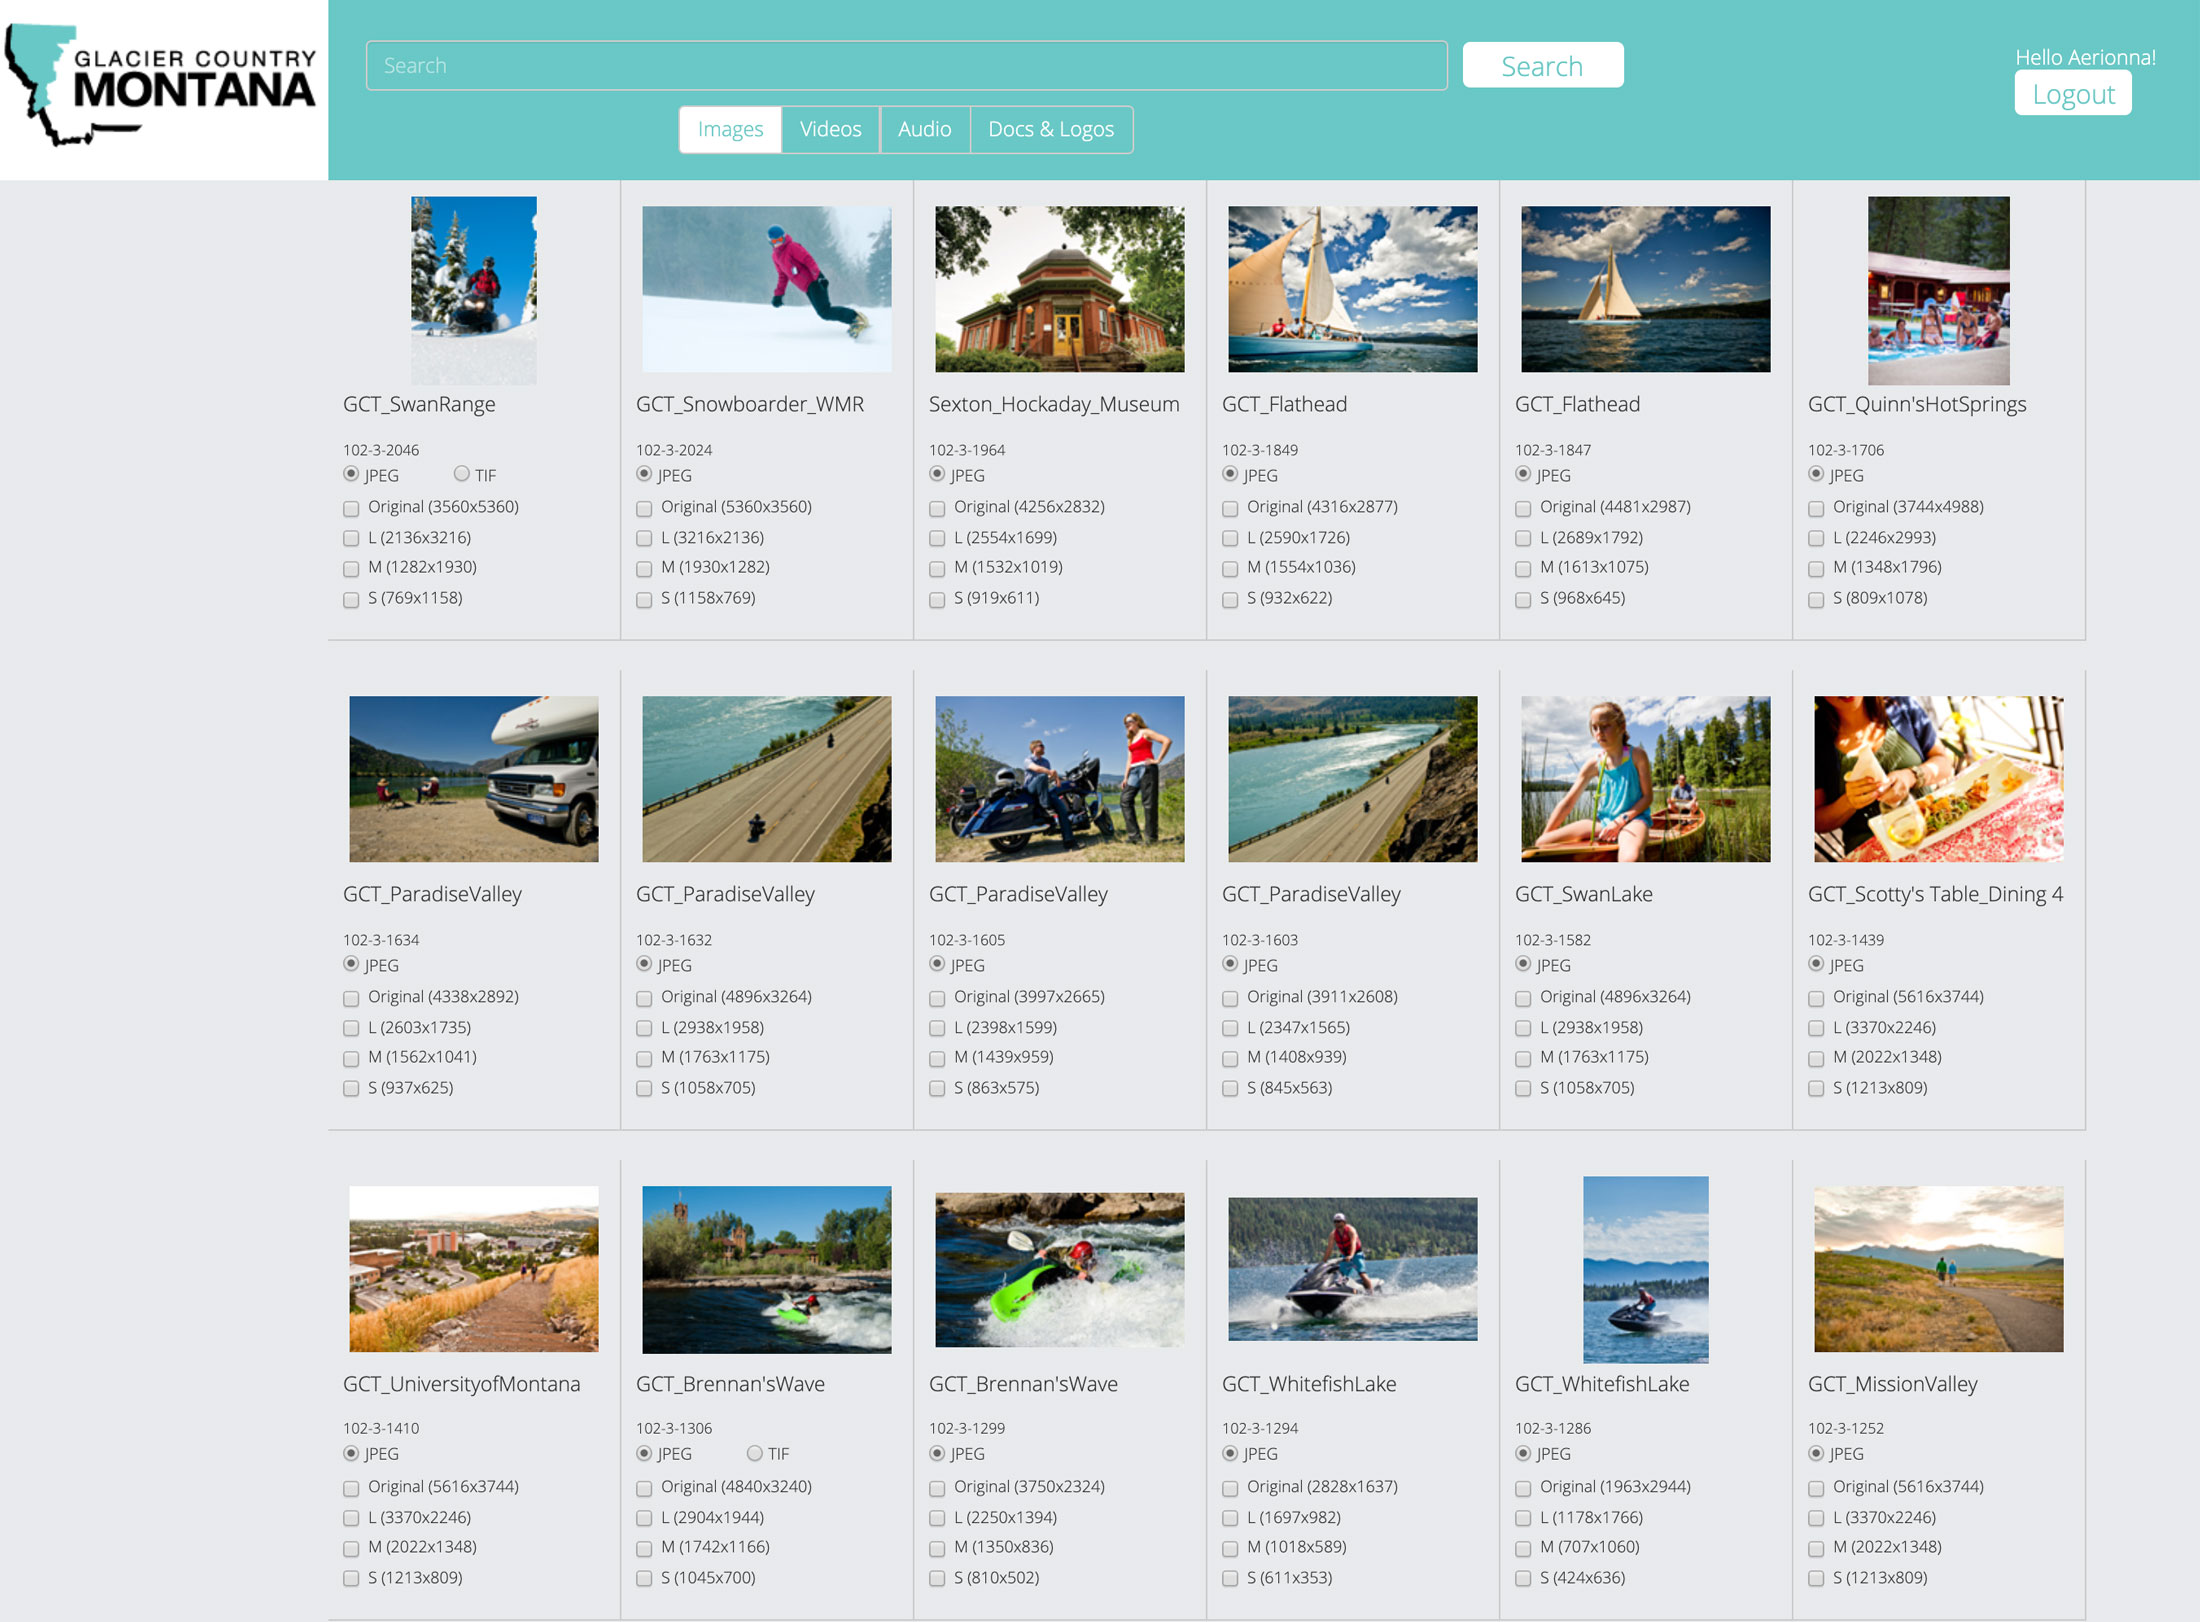This screenshot has width=2200, height=1622.
Task: Click the Glacier Country Montana logo
Action: [162, 87]
